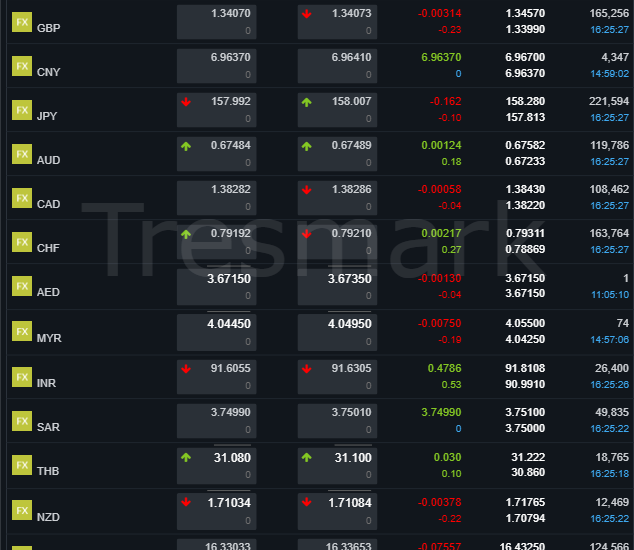Click the red down arrow beside 1.71084
The width and height of the screenshot is (634, 550).
point(306,502)
